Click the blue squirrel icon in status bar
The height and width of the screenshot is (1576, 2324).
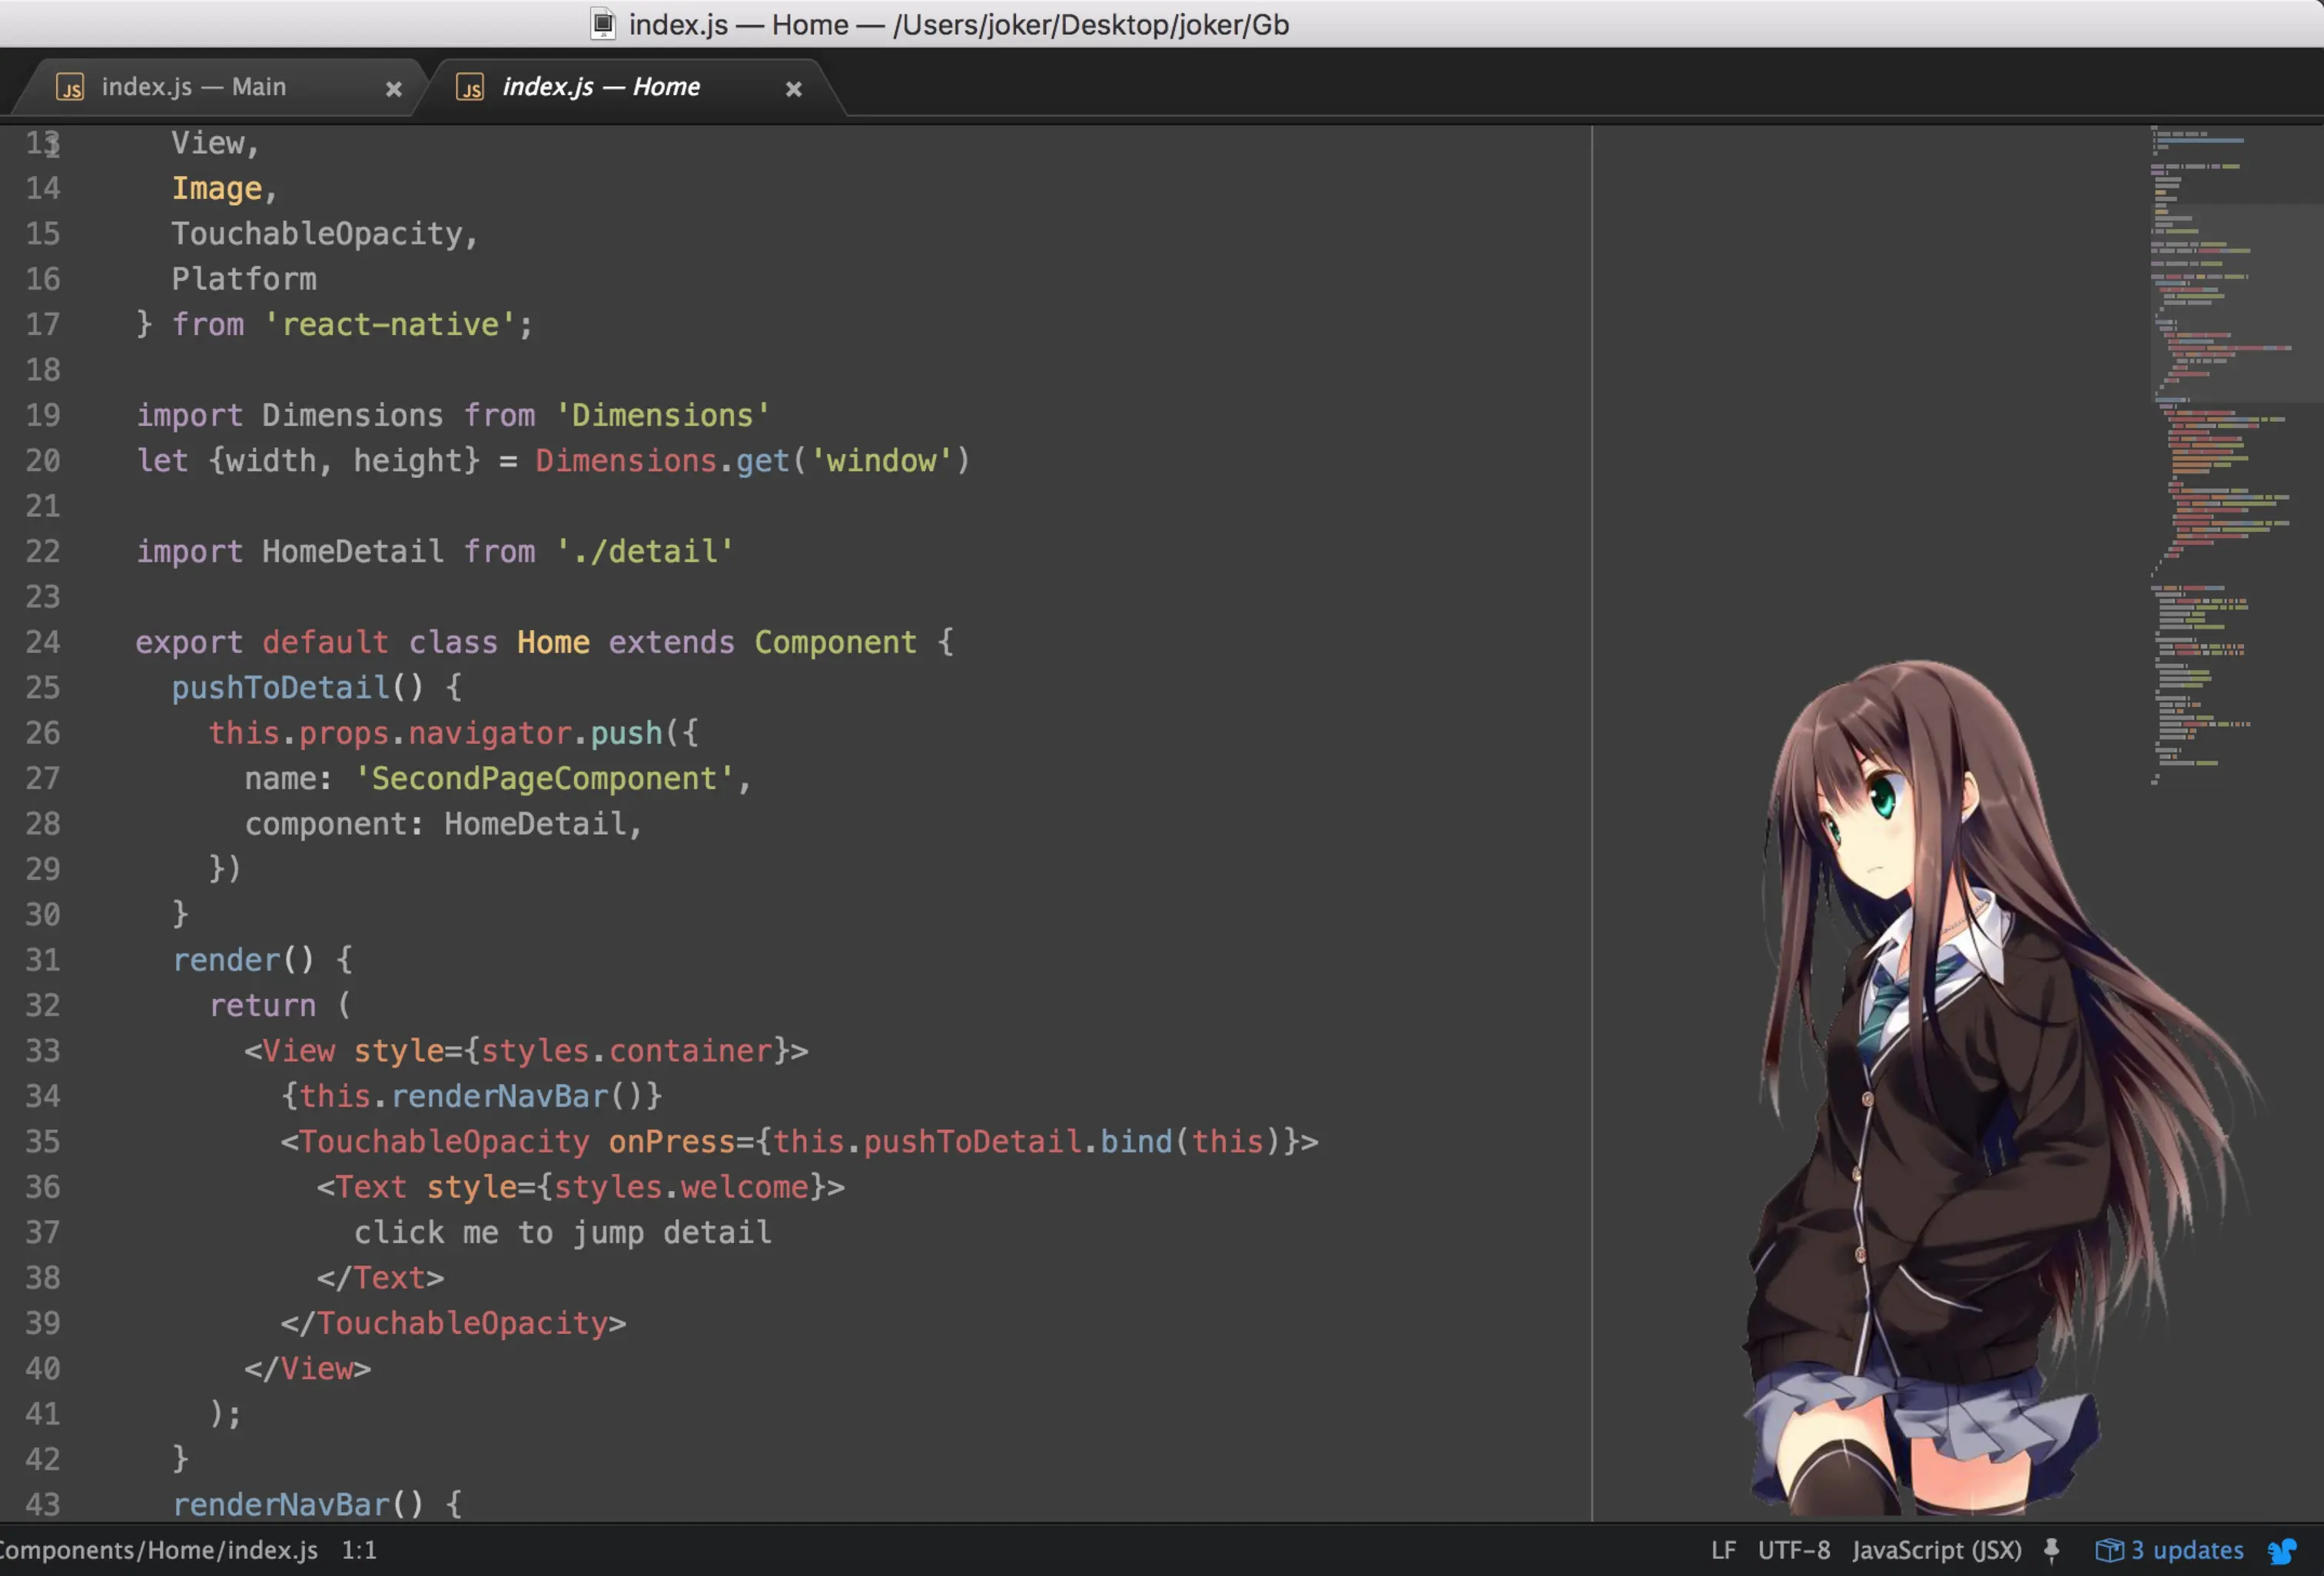[x=2283, y=1550]
